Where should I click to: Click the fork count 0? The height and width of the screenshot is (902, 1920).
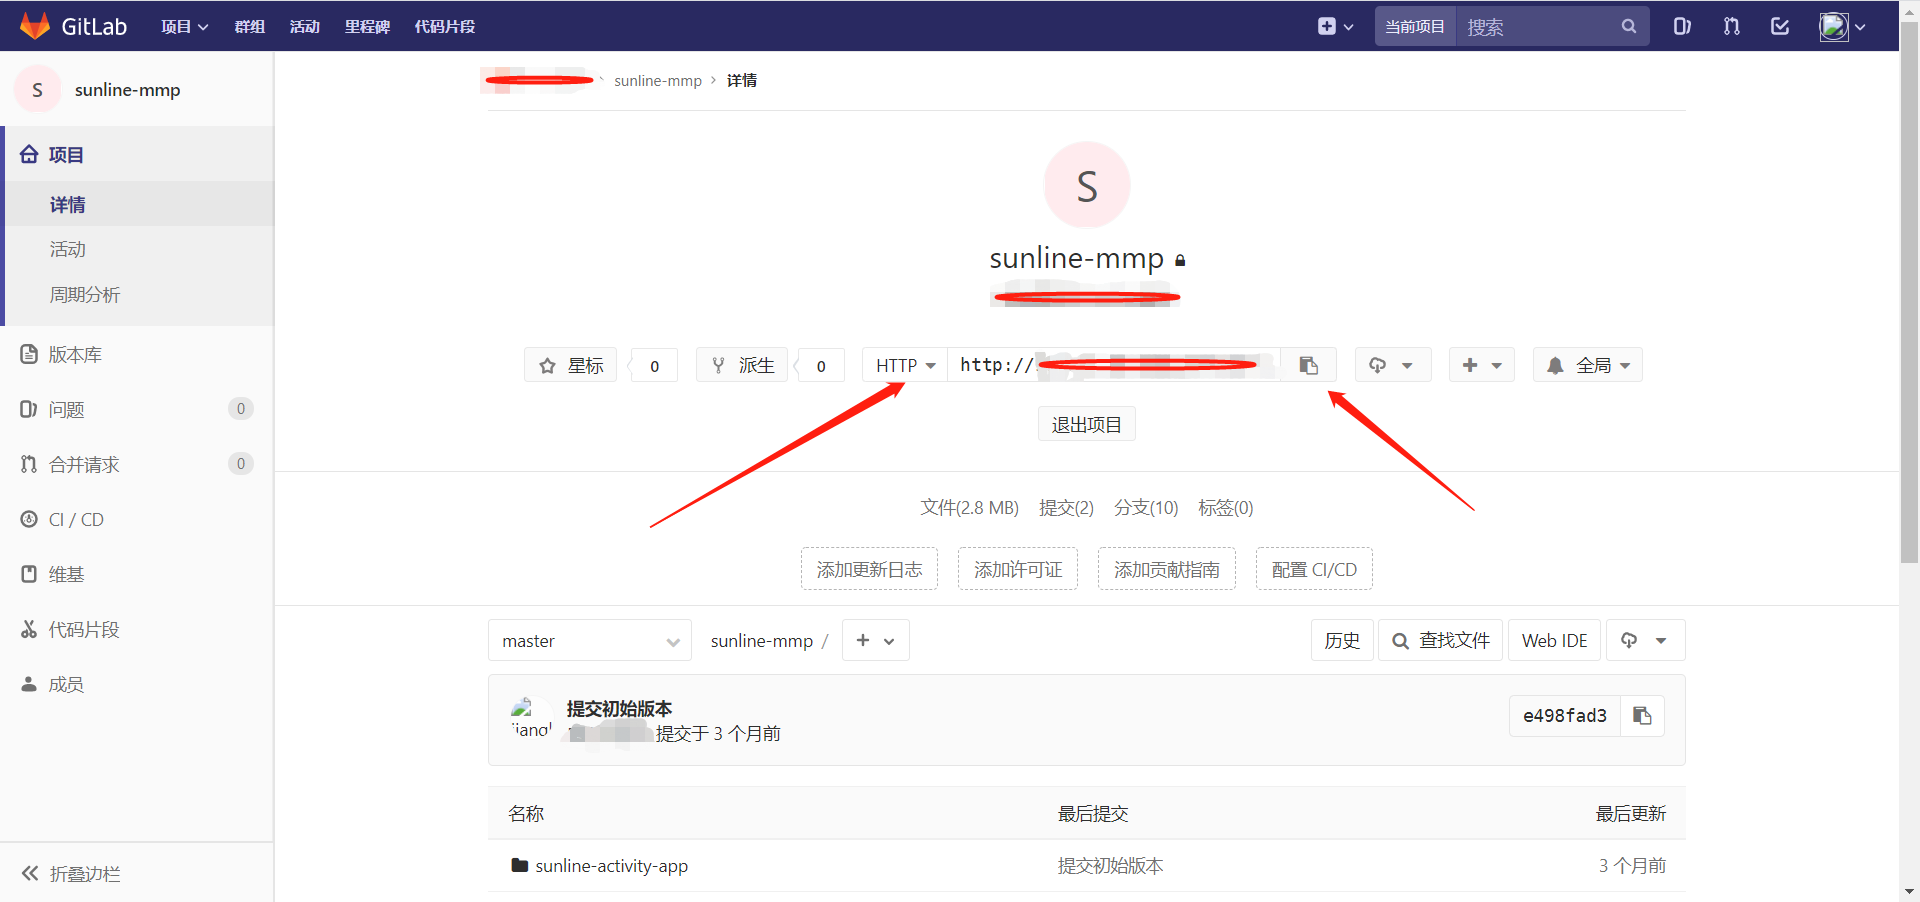click(x=821, y=366)
